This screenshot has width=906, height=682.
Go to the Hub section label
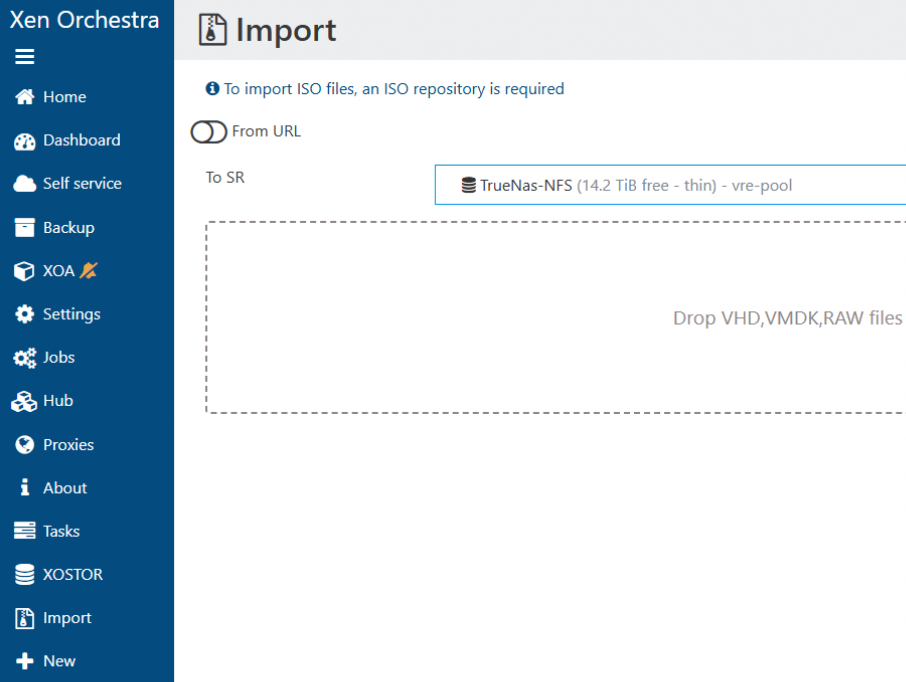coord(58,401)
